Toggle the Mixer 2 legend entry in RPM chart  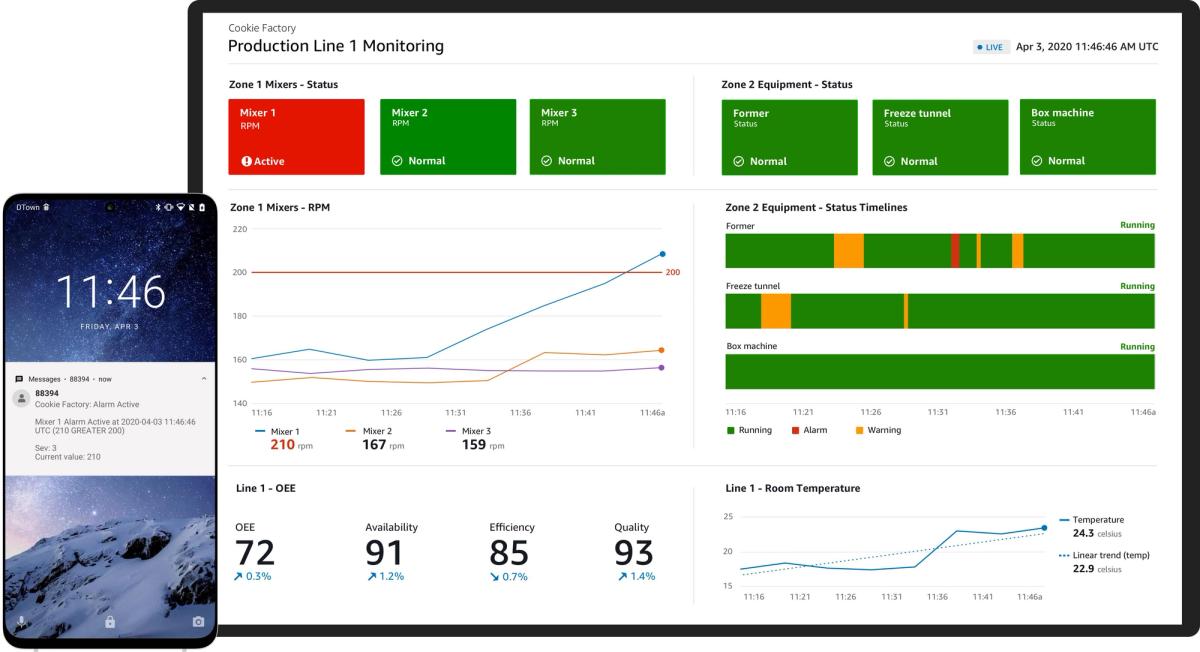click(369, 431)
